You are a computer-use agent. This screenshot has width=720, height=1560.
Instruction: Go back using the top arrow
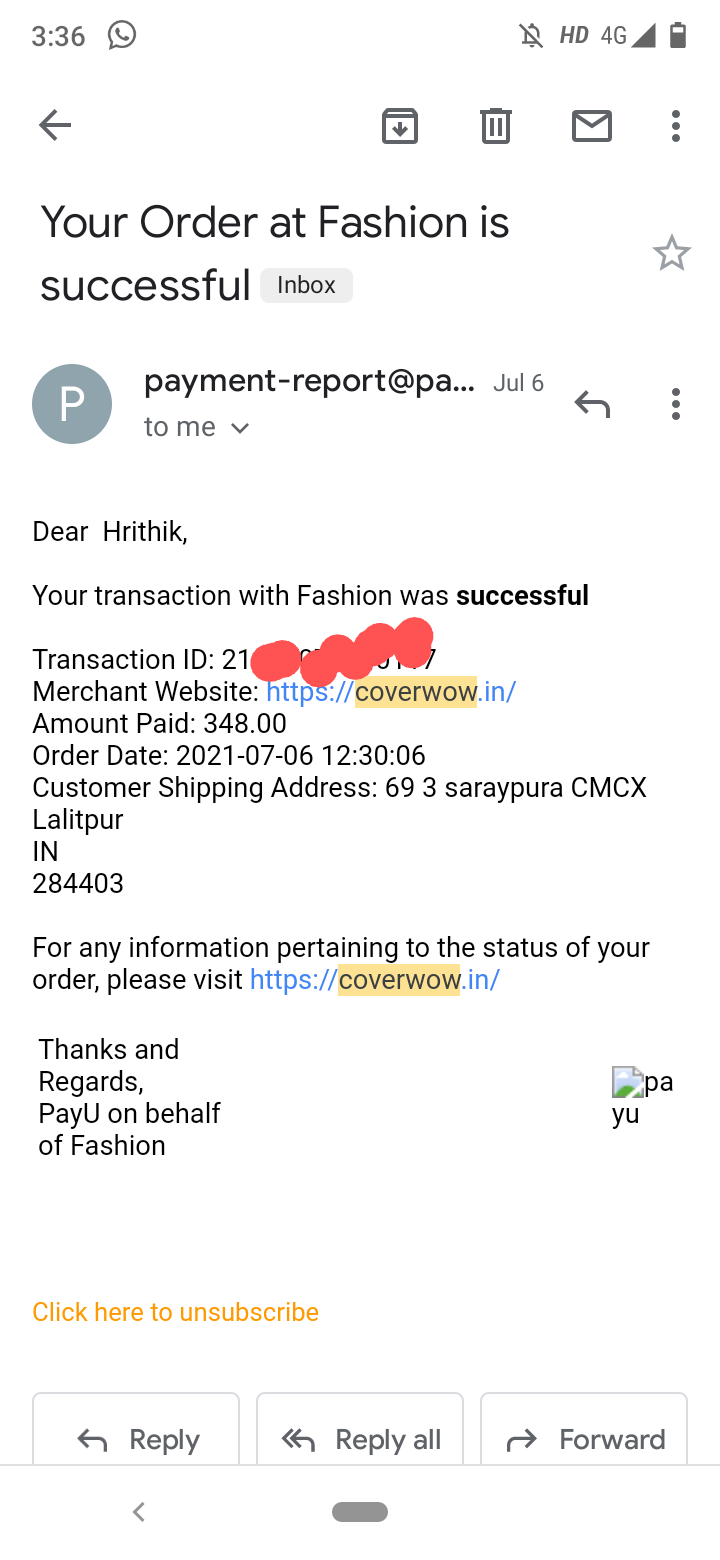[x=55, y=125]
